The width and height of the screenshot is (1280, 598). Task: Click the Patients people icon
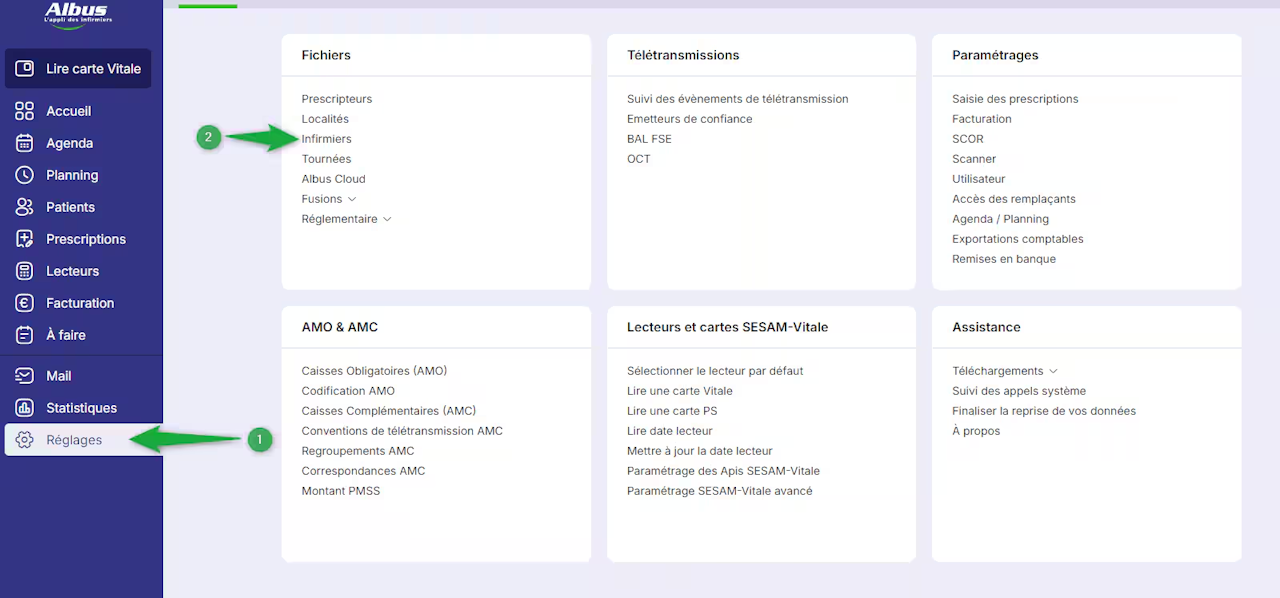pos(25,207)
